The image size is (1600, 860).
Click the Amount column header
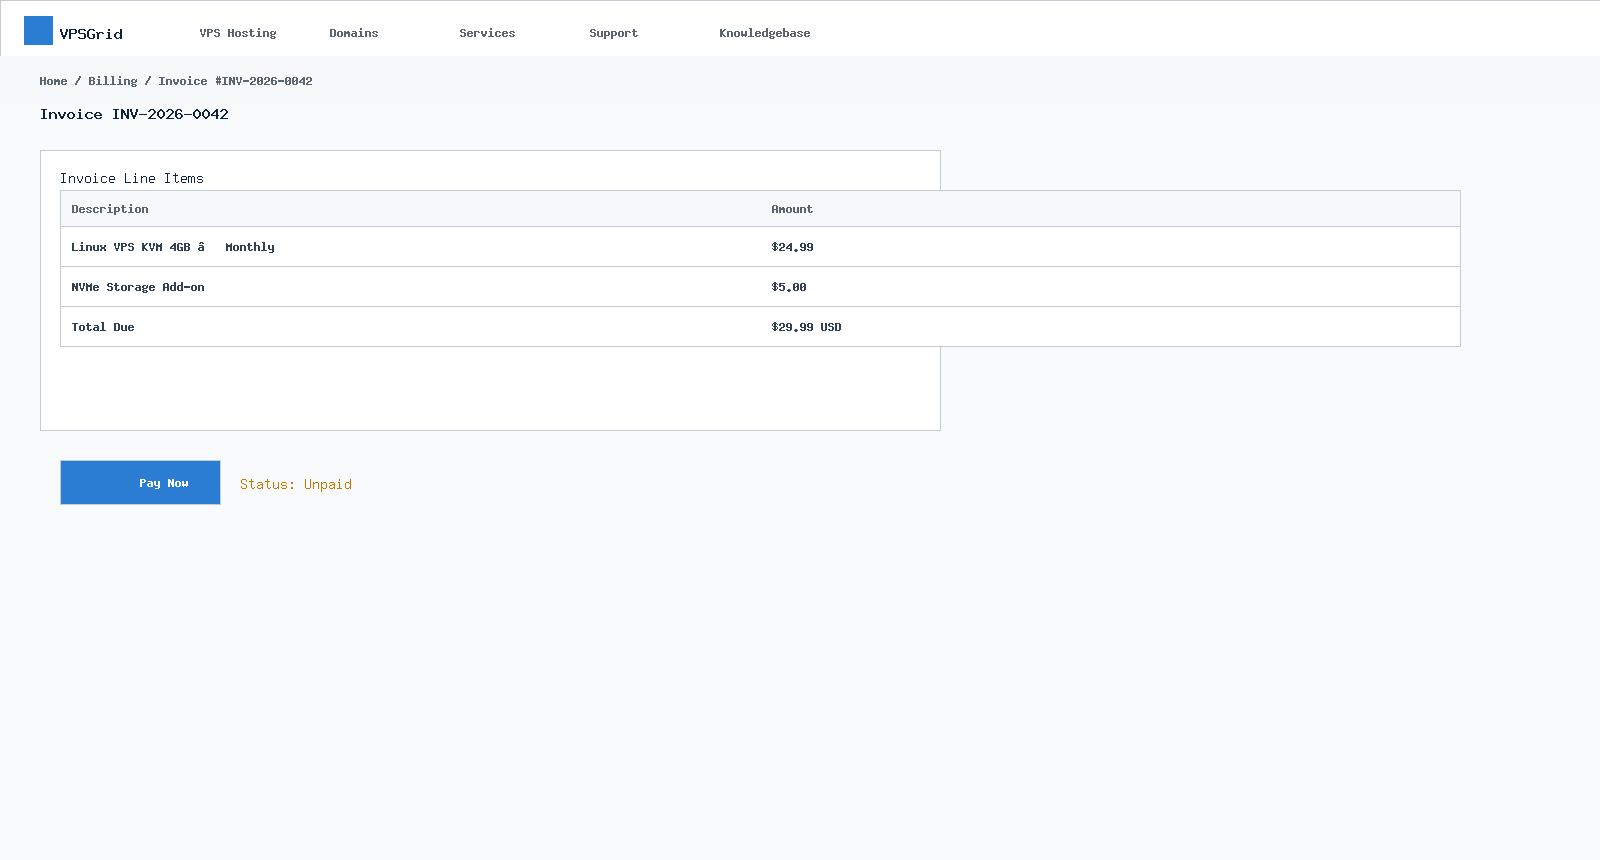(x=792, y=209)
